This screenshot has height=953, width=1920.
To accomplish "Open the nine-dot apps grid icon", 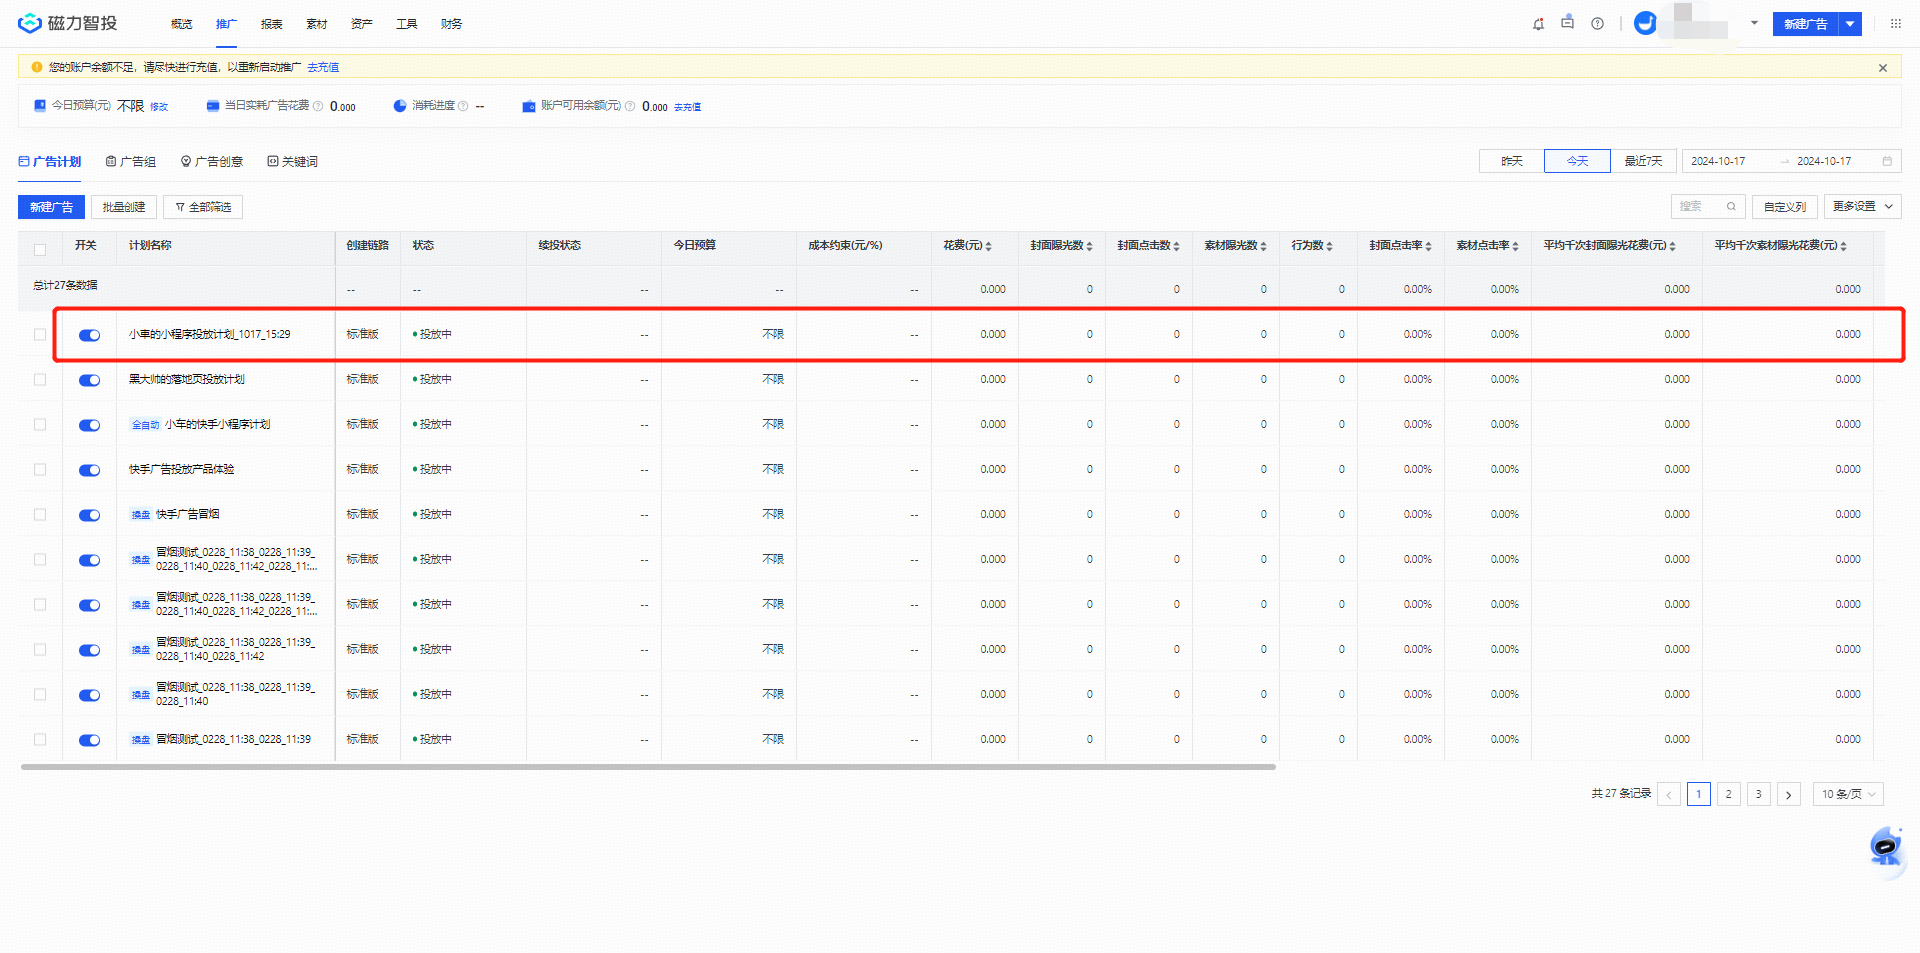I will [1895, 23].
